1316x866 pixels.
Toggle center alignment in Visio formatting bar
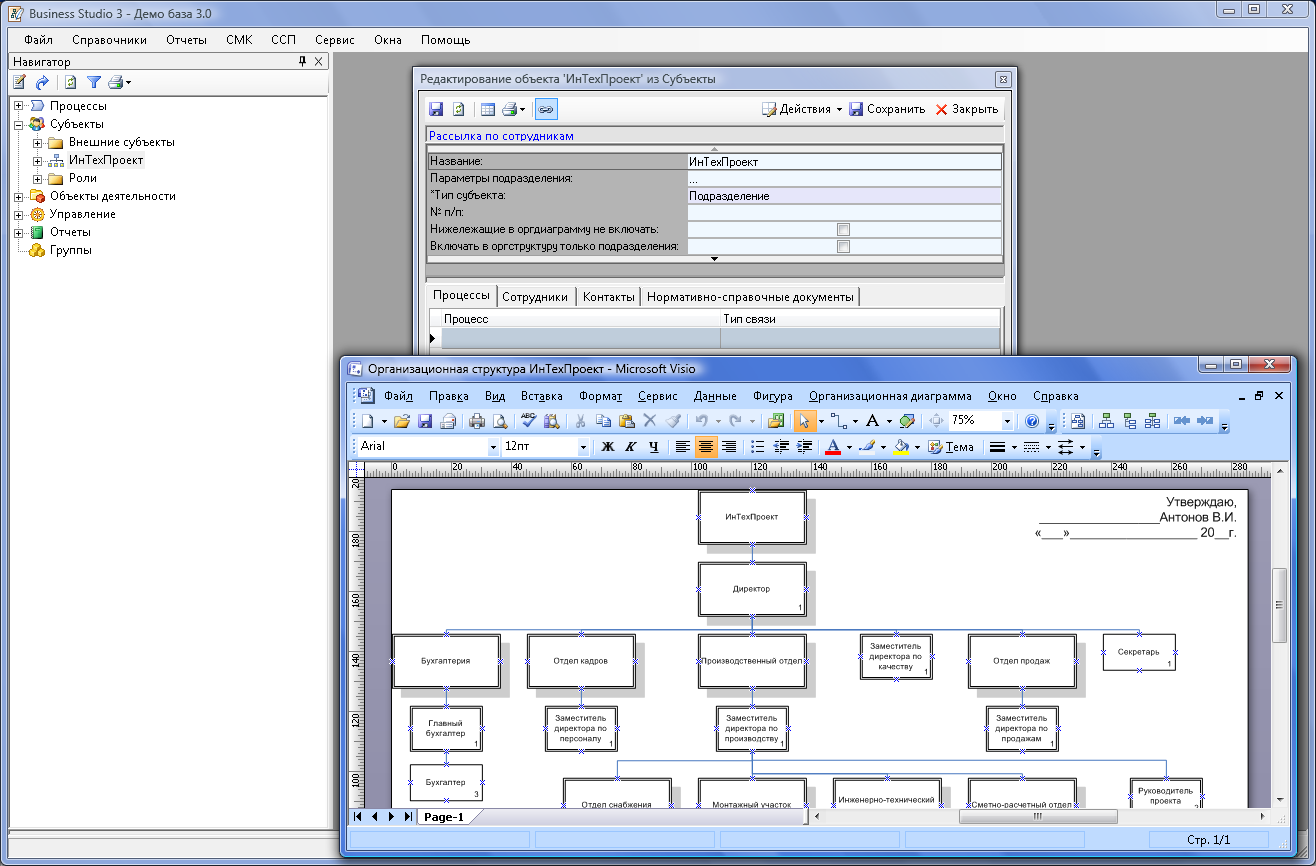pos(706,447)
